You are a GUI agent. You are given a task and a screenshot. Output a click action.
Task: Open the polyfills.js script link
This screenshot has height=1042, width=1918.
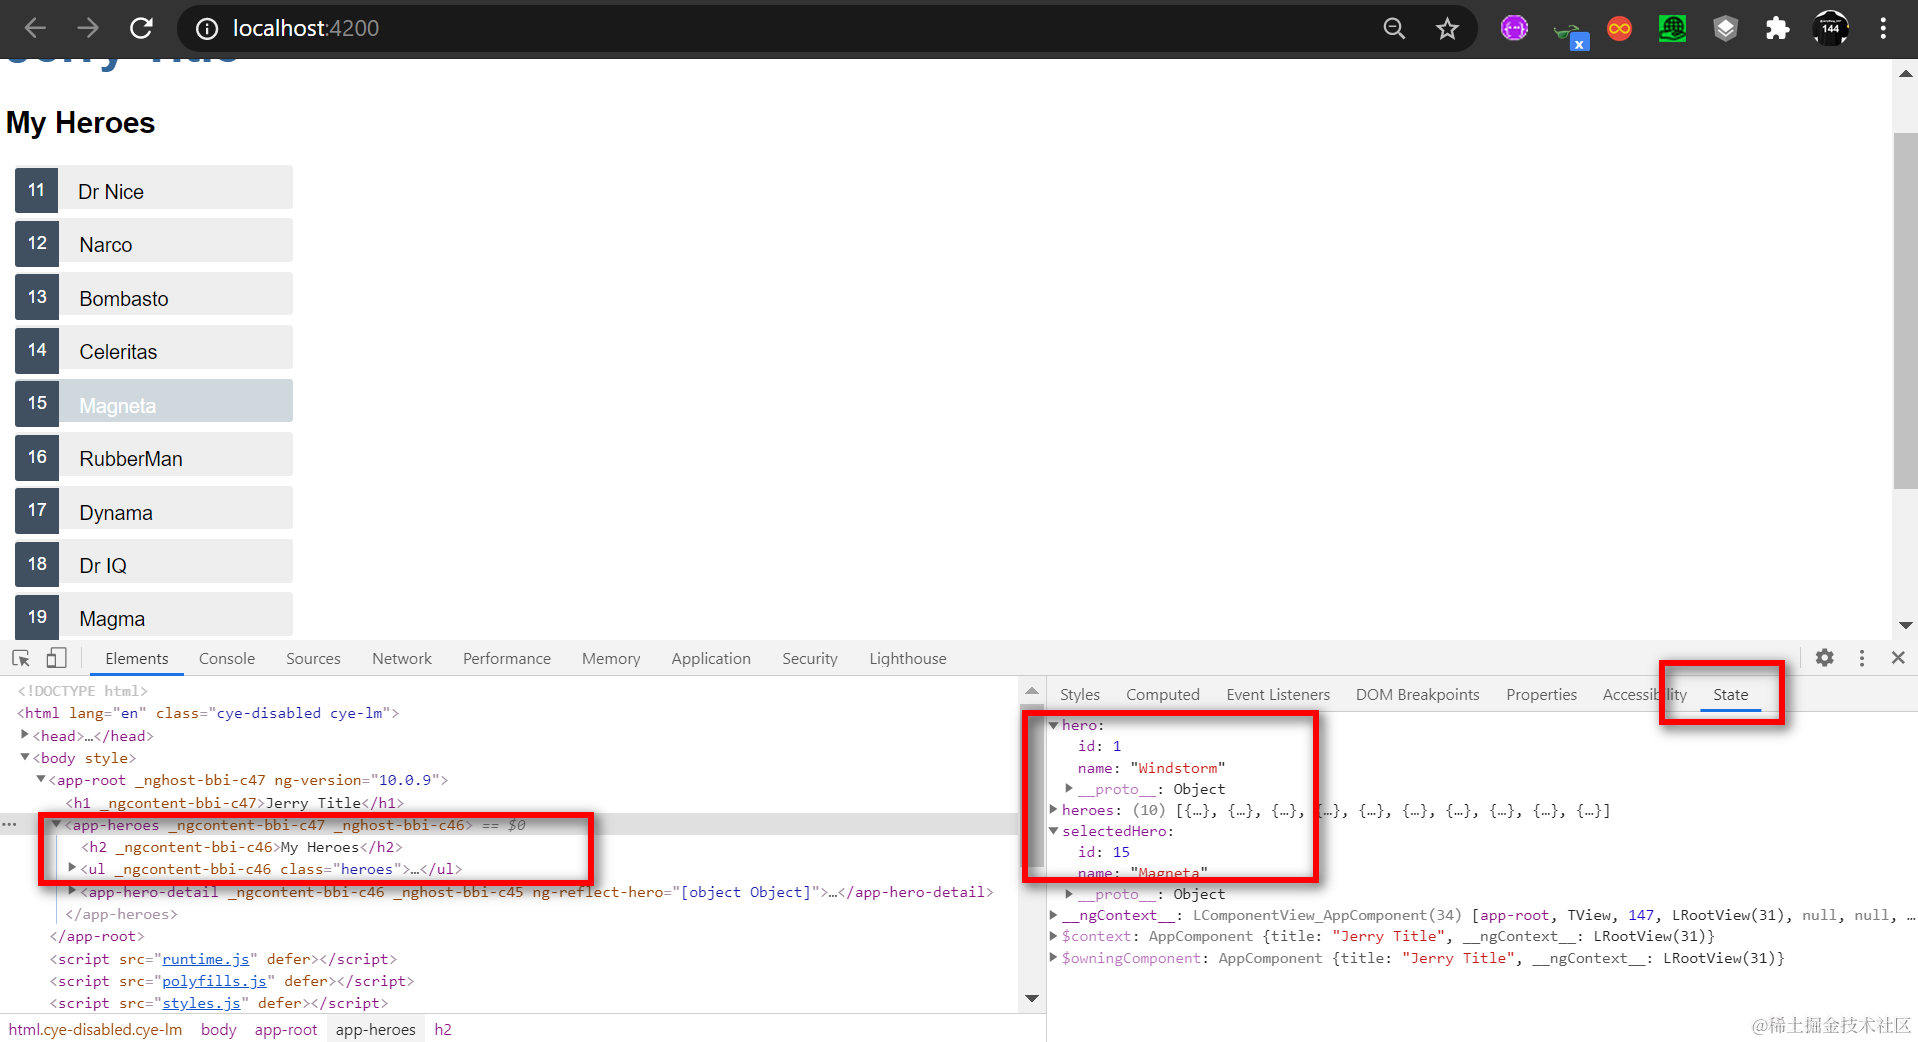[214, 981]
